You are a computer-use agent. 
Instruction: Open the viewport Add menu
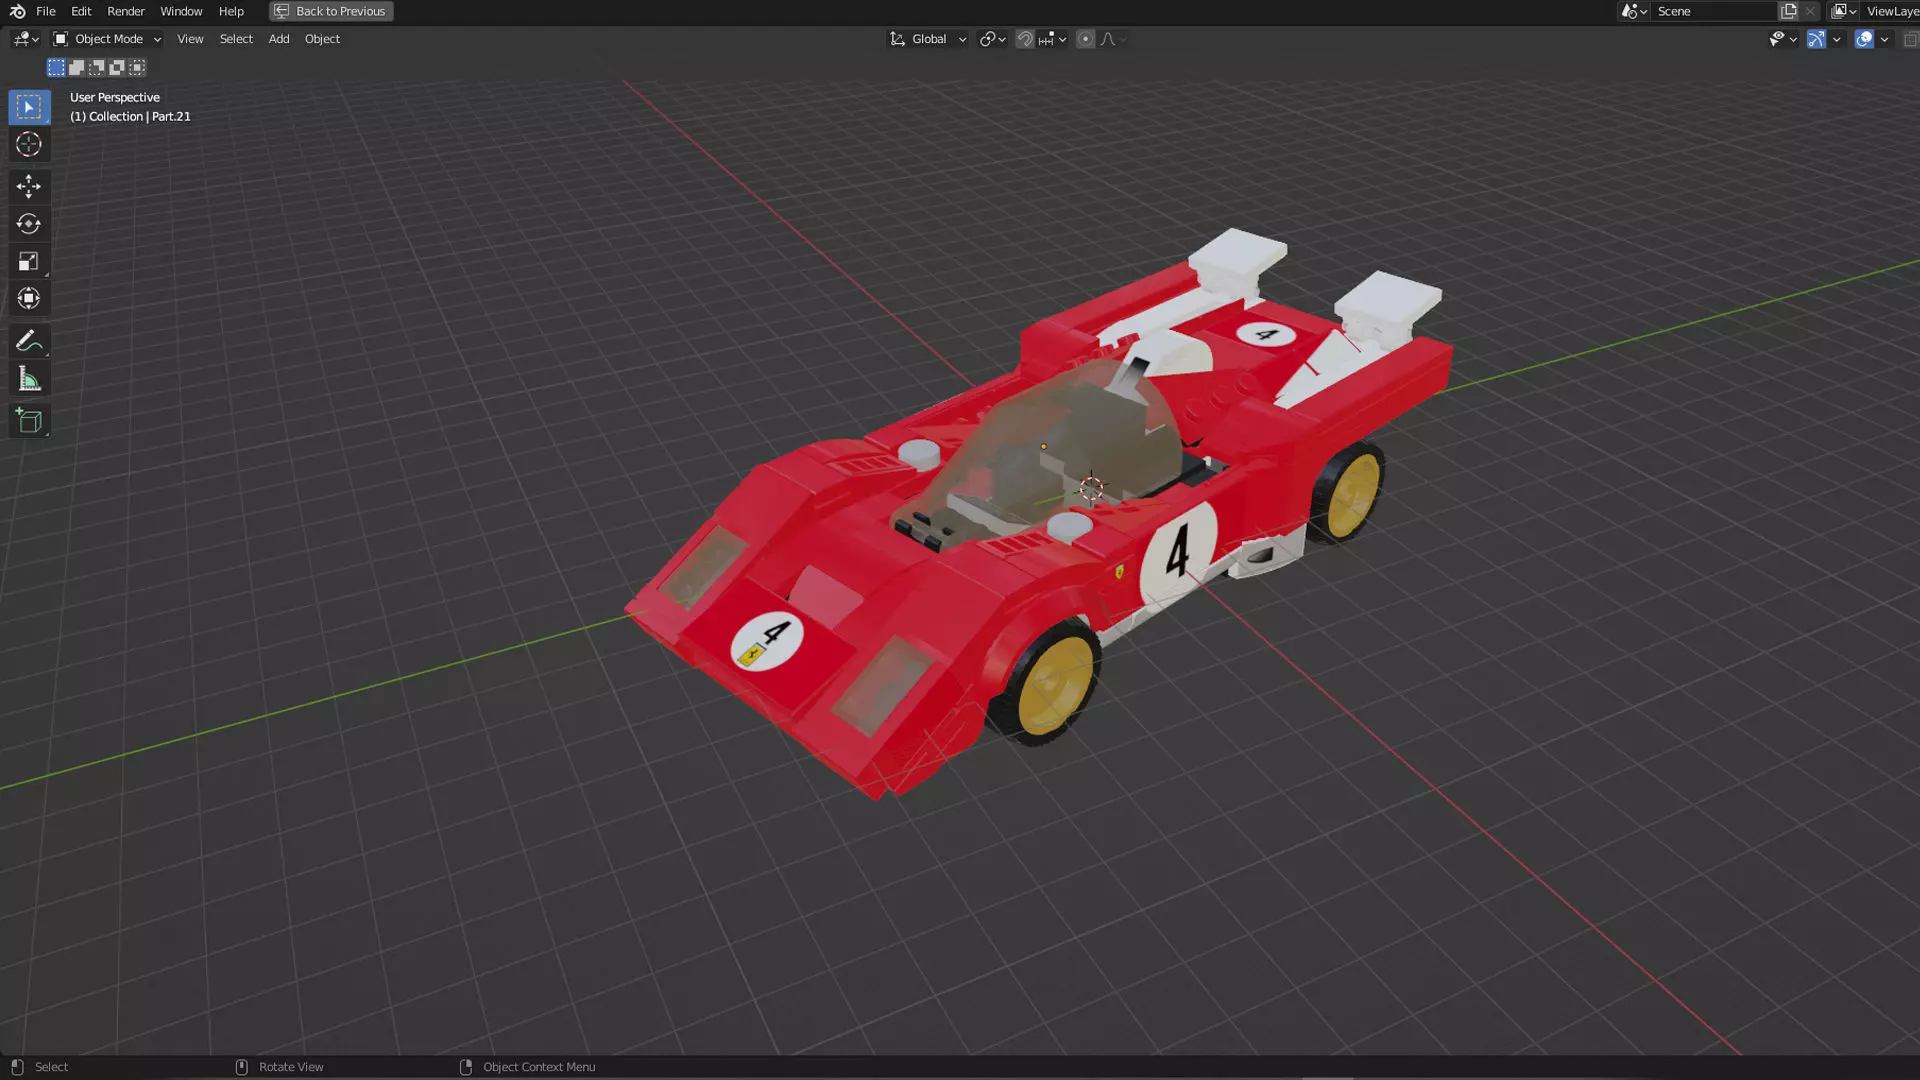click(279, 39)
